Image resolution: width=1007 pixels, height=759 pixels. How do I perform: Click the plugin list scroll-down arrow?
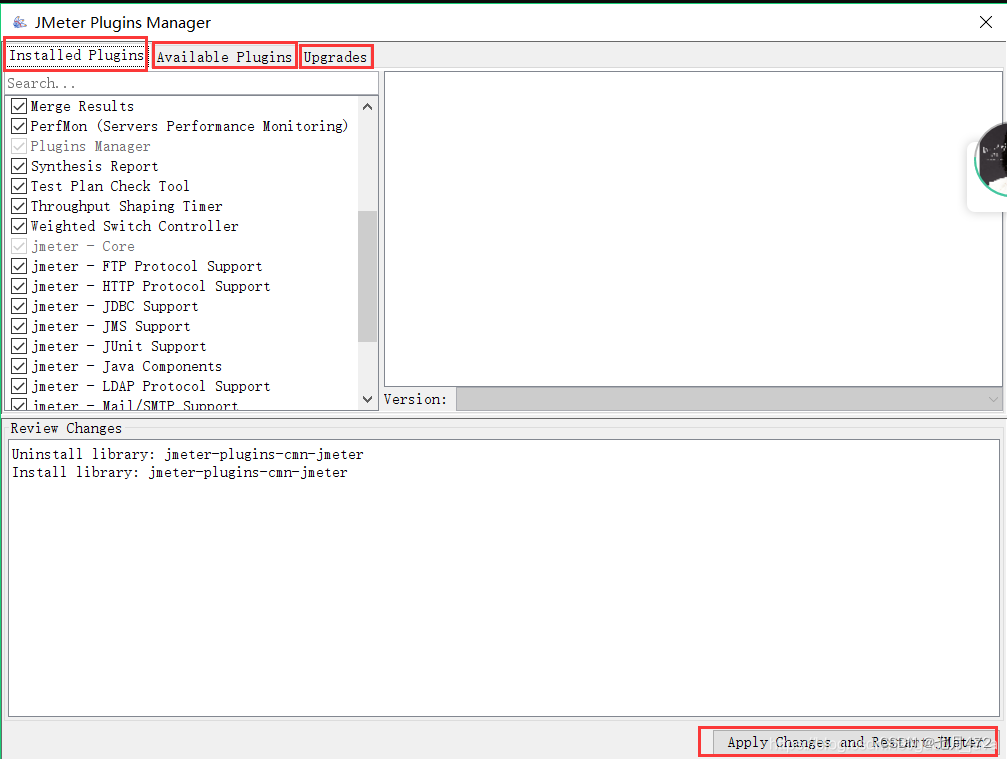[x=367, y=399]
